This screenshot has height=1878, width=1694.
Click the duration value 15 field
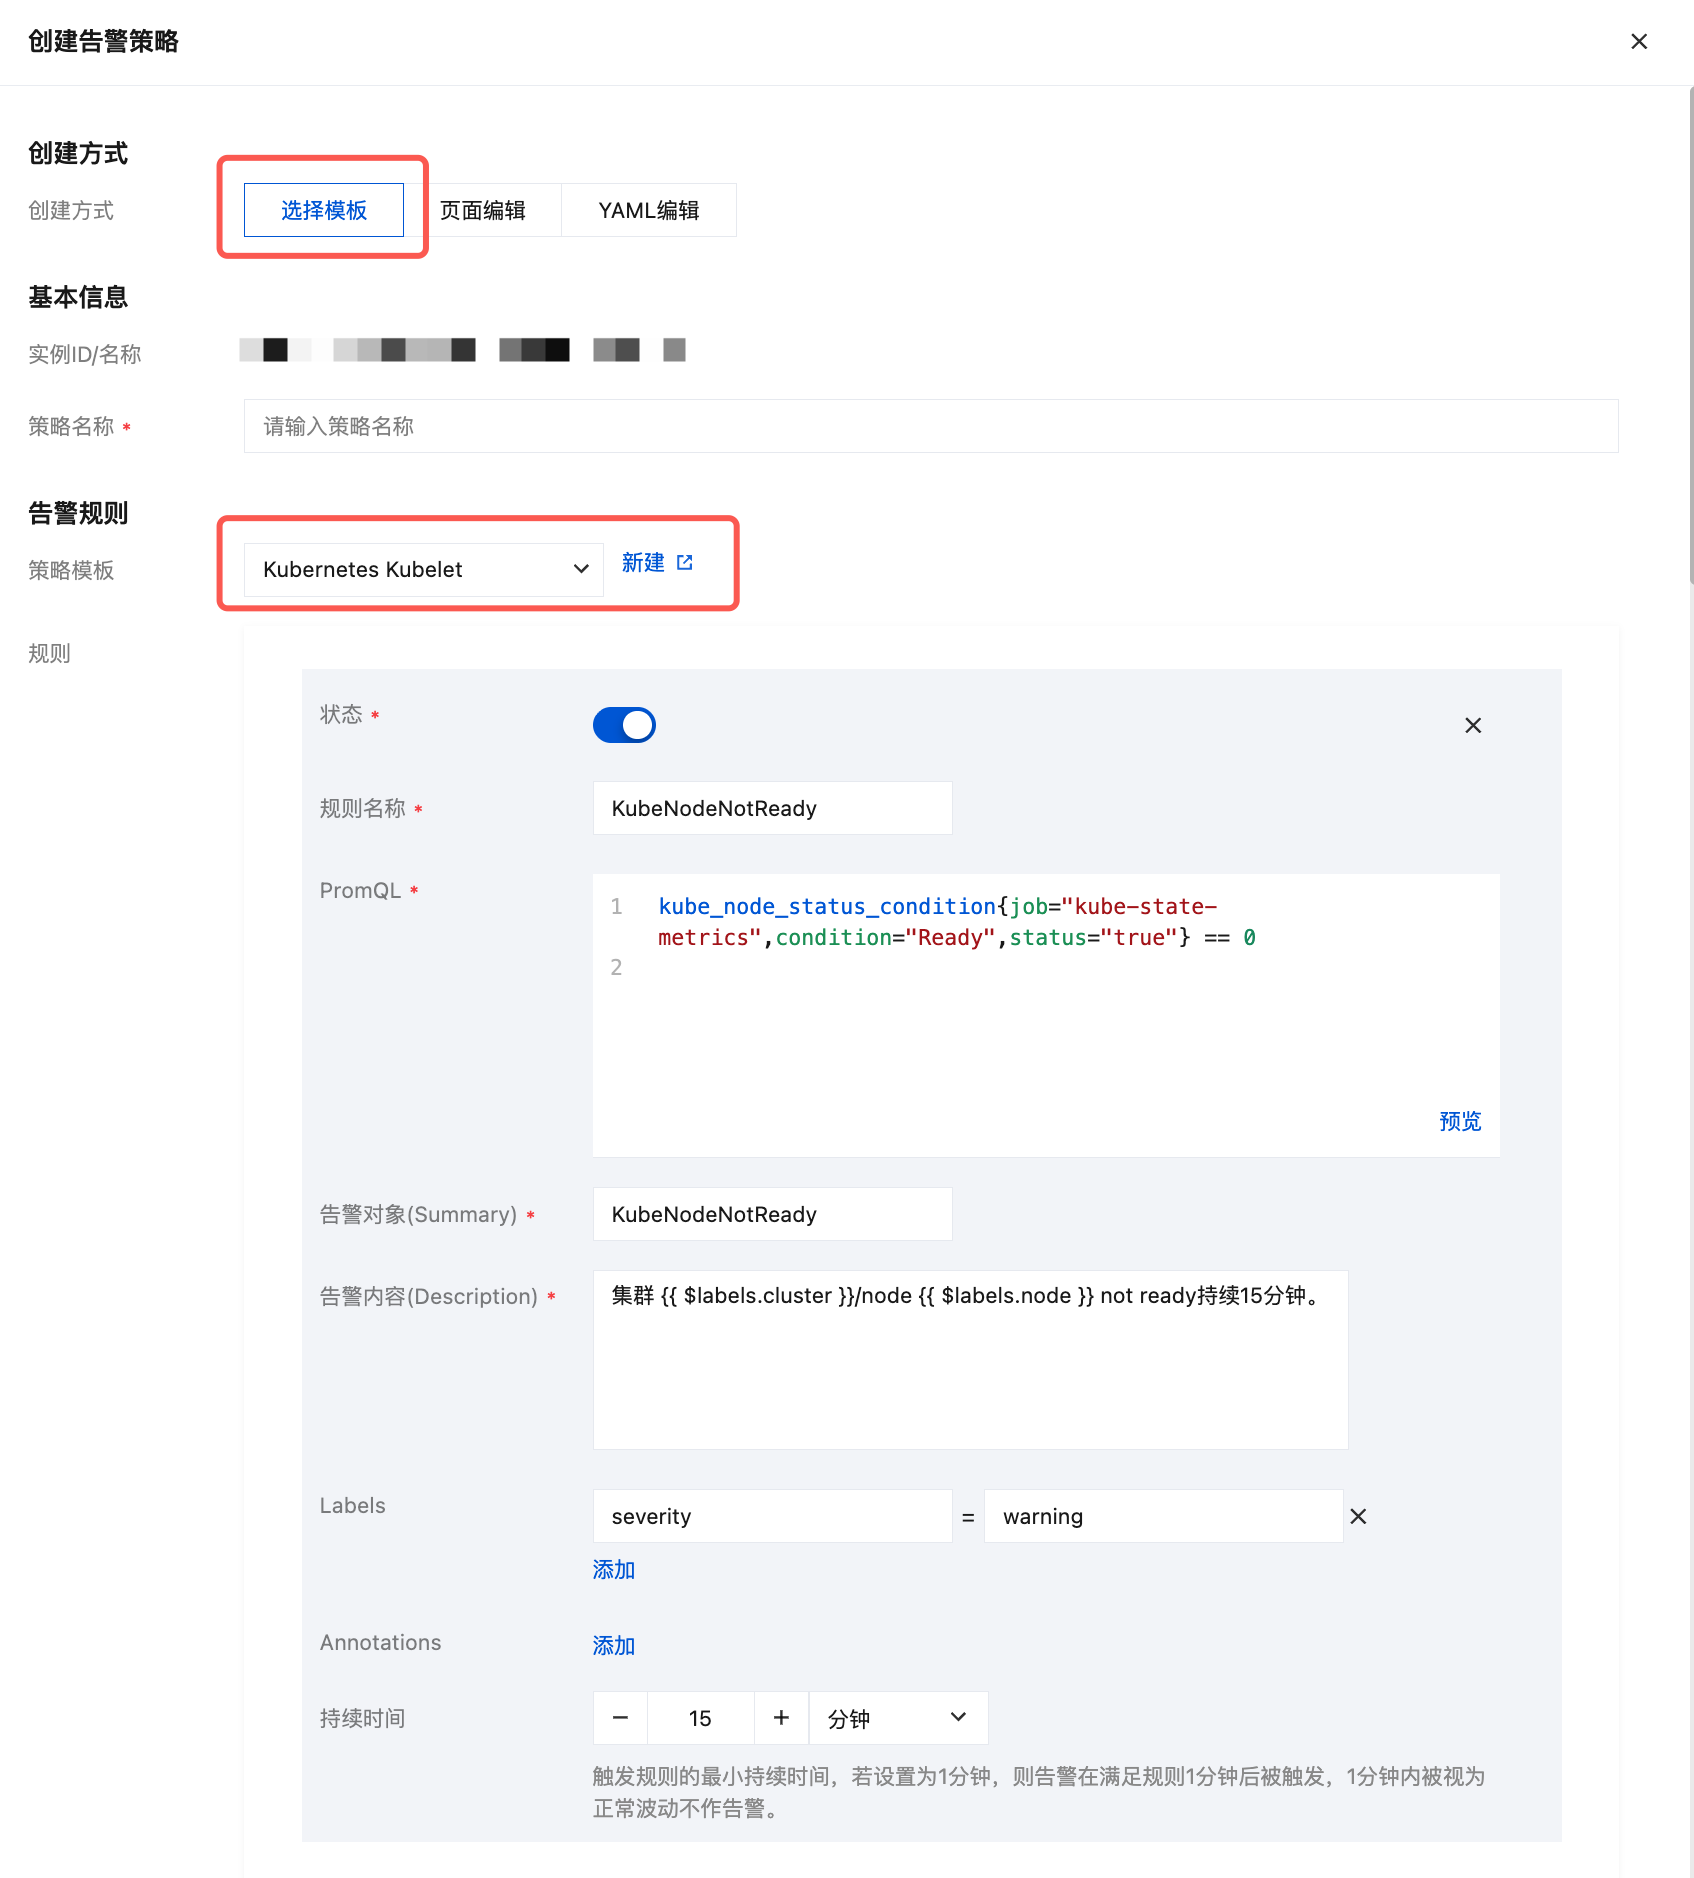click(701, 1718)
